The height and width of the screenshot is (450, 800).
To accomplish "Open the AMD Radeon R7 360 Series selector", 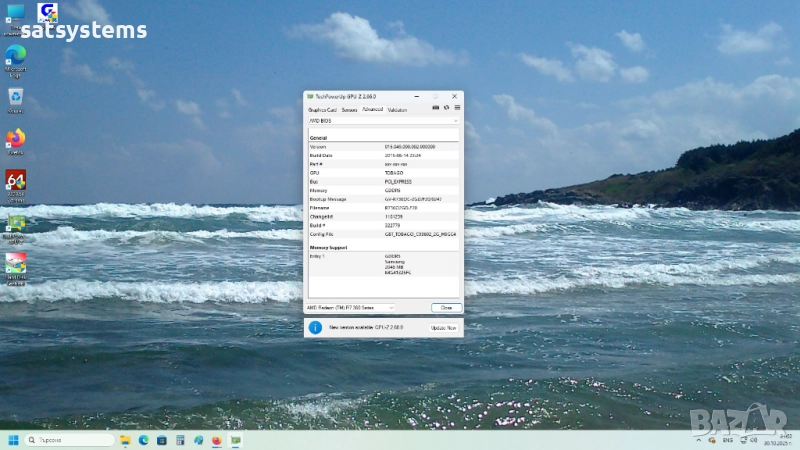I will [351, 307].
